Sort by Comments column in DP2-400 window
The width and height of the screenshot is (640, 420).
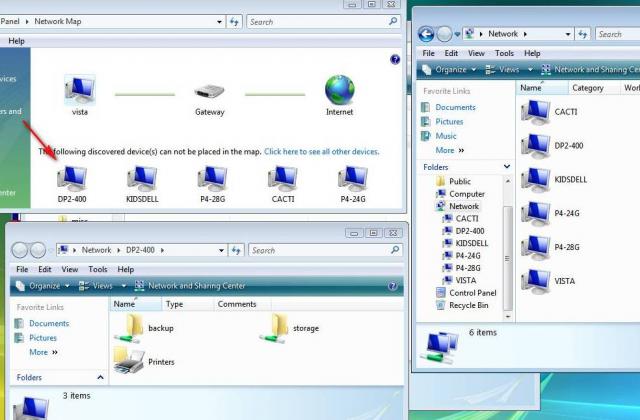tap(242, 304)
